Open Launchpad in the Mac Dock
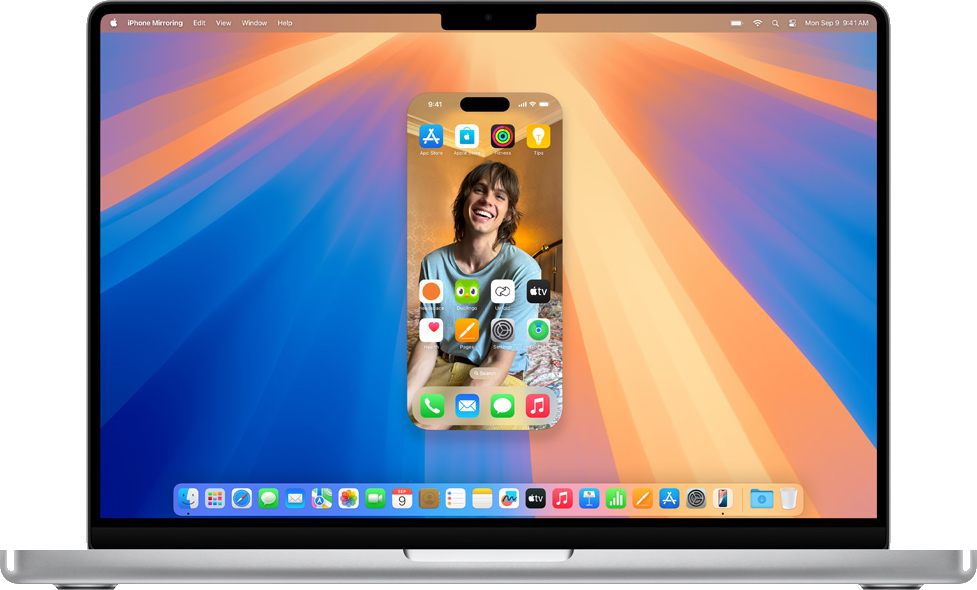 [x=215, y=498]
